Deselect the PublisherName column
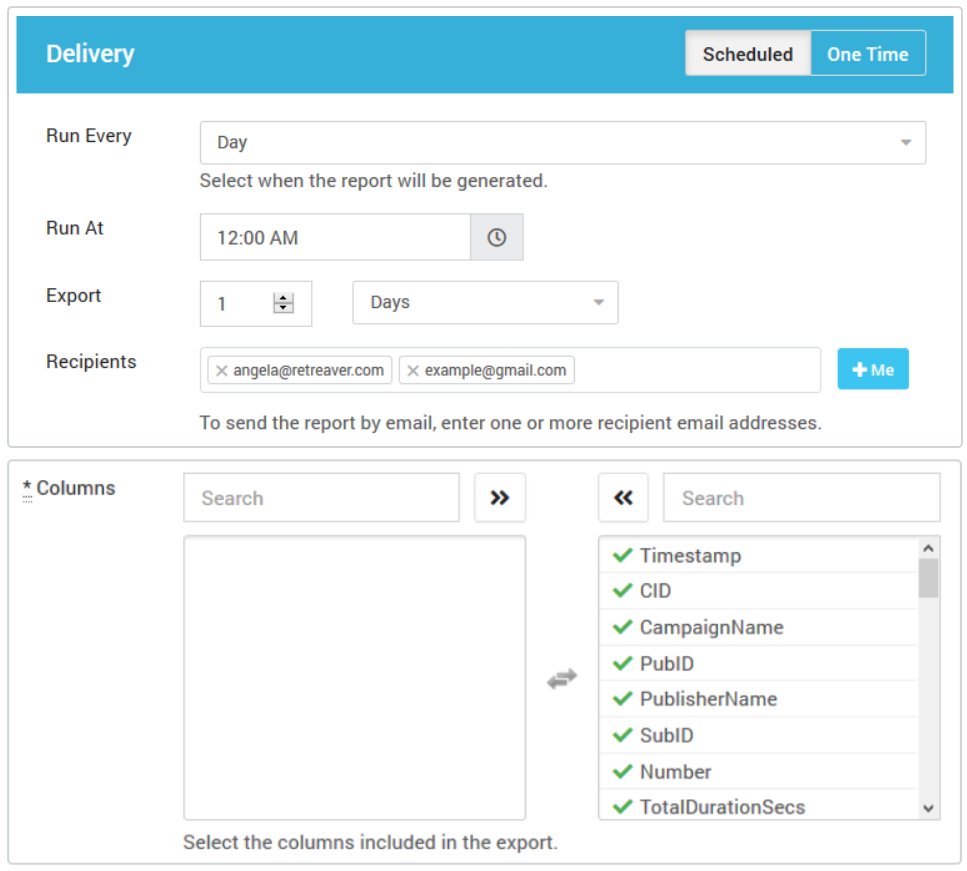This screenshot has height=871, width=967. [759, 699]
